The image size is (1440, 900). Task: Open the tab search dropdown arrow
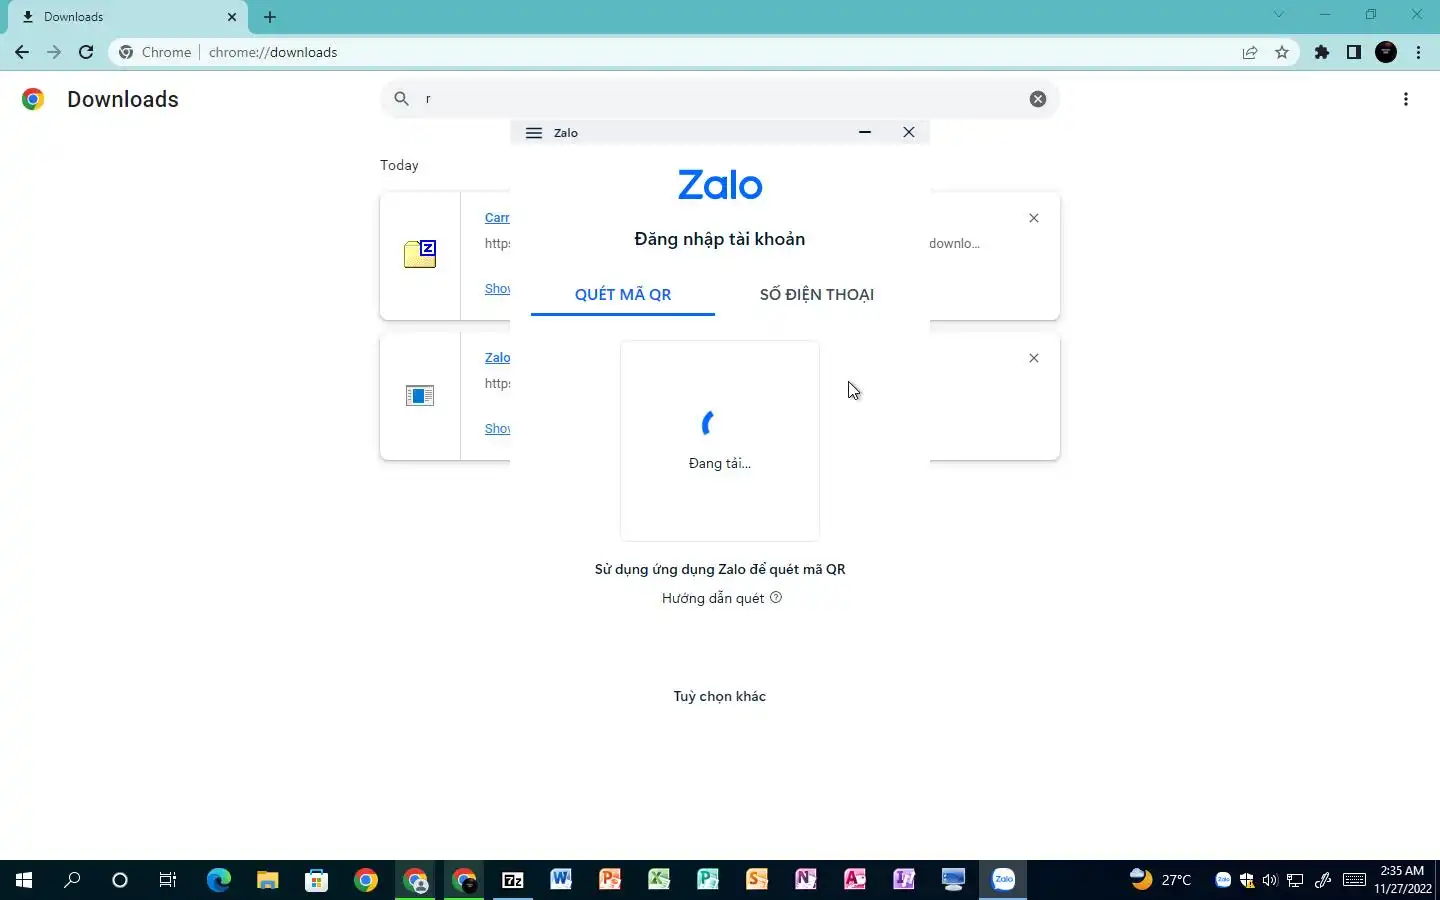point(1279,15)
